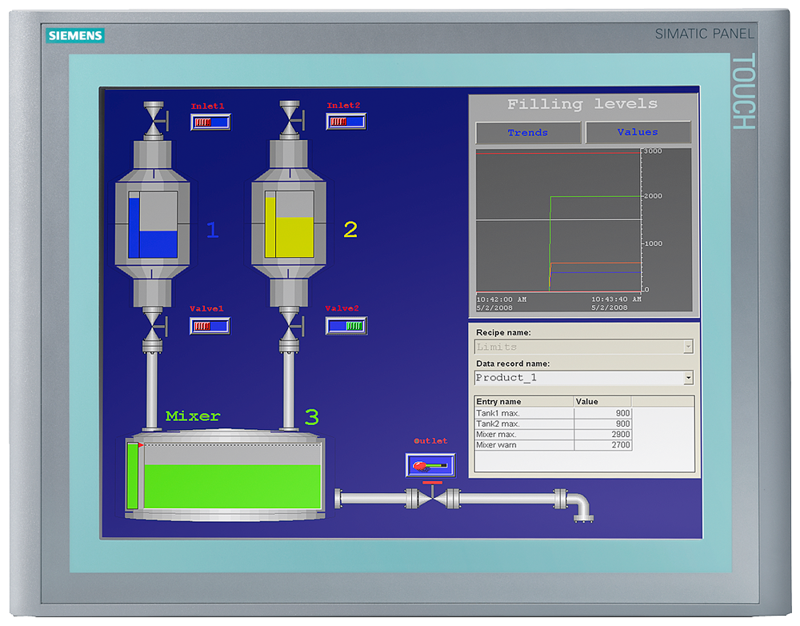Viewport: 800px width, 626px height.
Task: Open the Recipe name dropdown arrow
Action: point(688,347)
